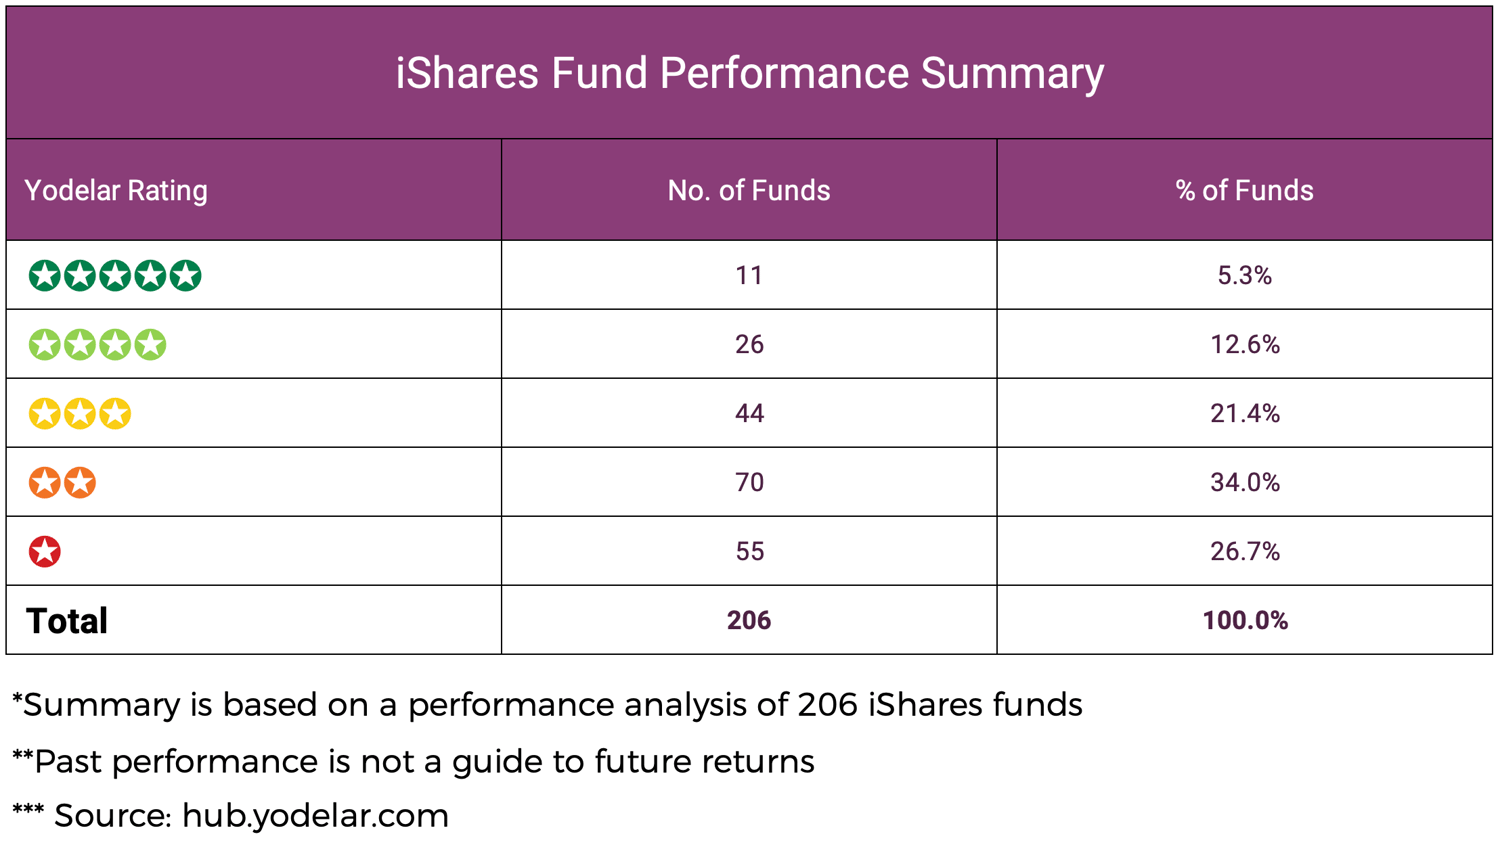Viewport: 1500px width, 847px height.
Task: Click the % of Funds column header
Action: (x=1244, y=190)
